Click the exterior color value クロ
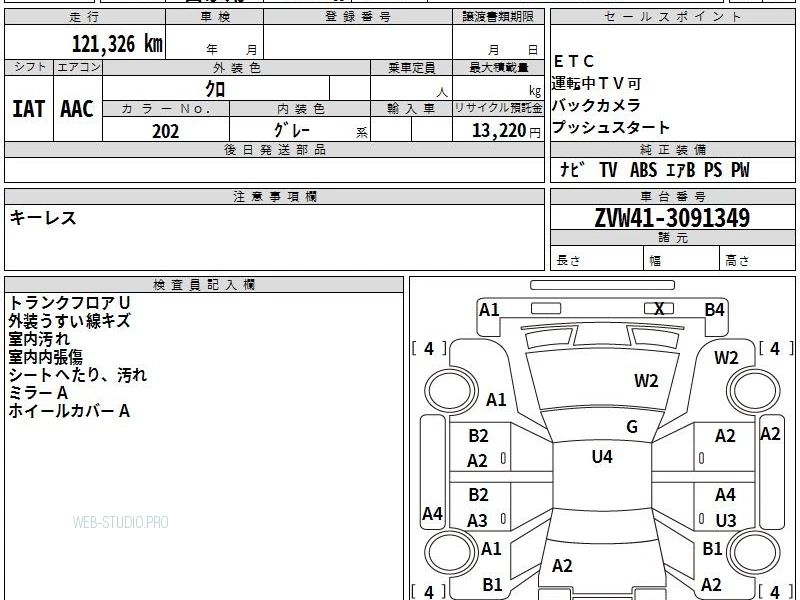Image resolution: width=800 pixels, height=600 pixels. pyautogui.click(x=215, y=89)
